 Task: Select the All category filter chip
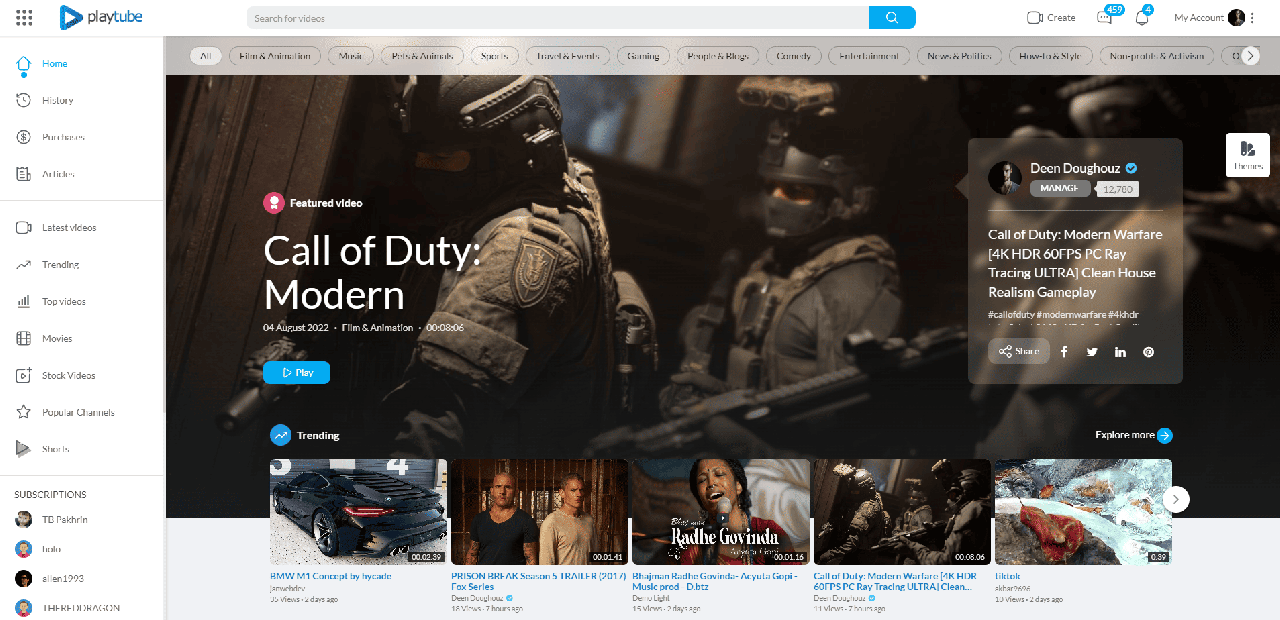pyautogui.click(x=205, y=56)
